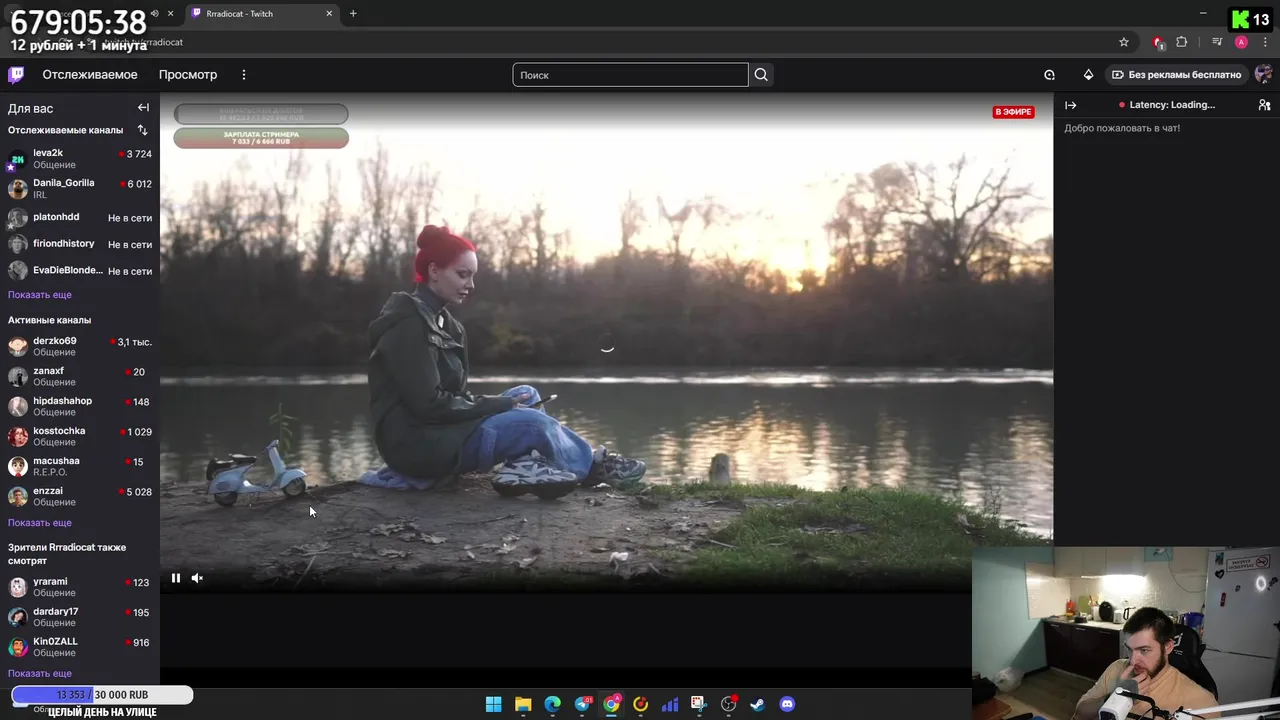
Task: Collapse the Для вас sidebar
Action: point(143,108)
